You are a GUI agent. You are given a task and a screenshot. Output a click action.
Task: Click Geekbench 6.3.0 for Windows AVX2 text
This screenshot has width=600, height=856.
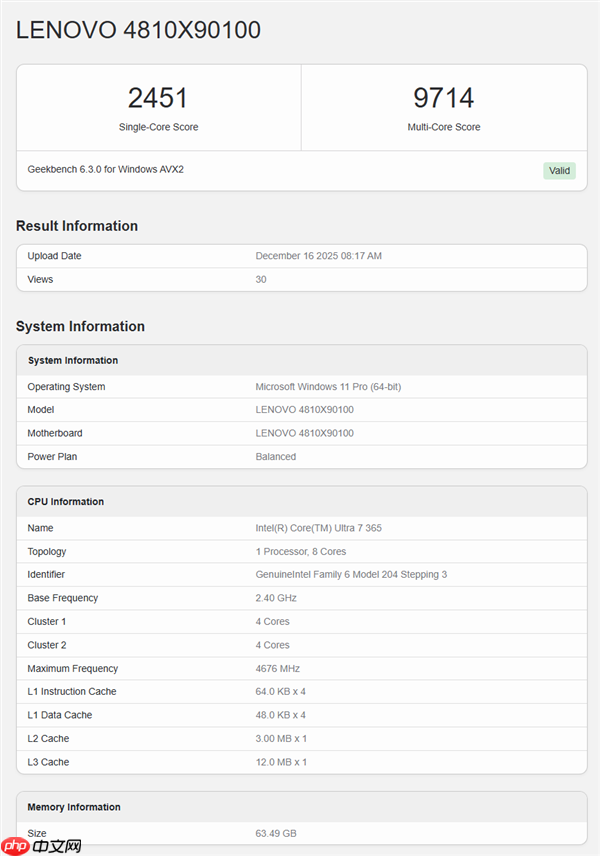[x=105, y=169]
